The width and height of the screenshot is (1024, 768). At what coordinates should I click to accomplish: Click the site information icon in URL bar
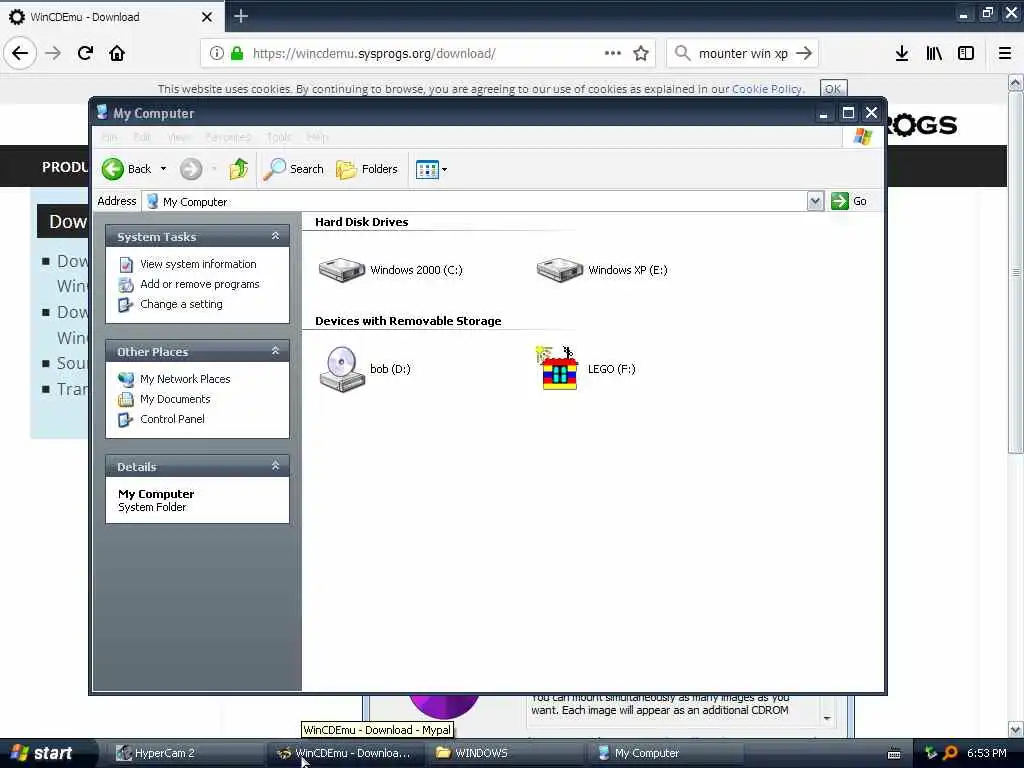click(x=216, y=54)
